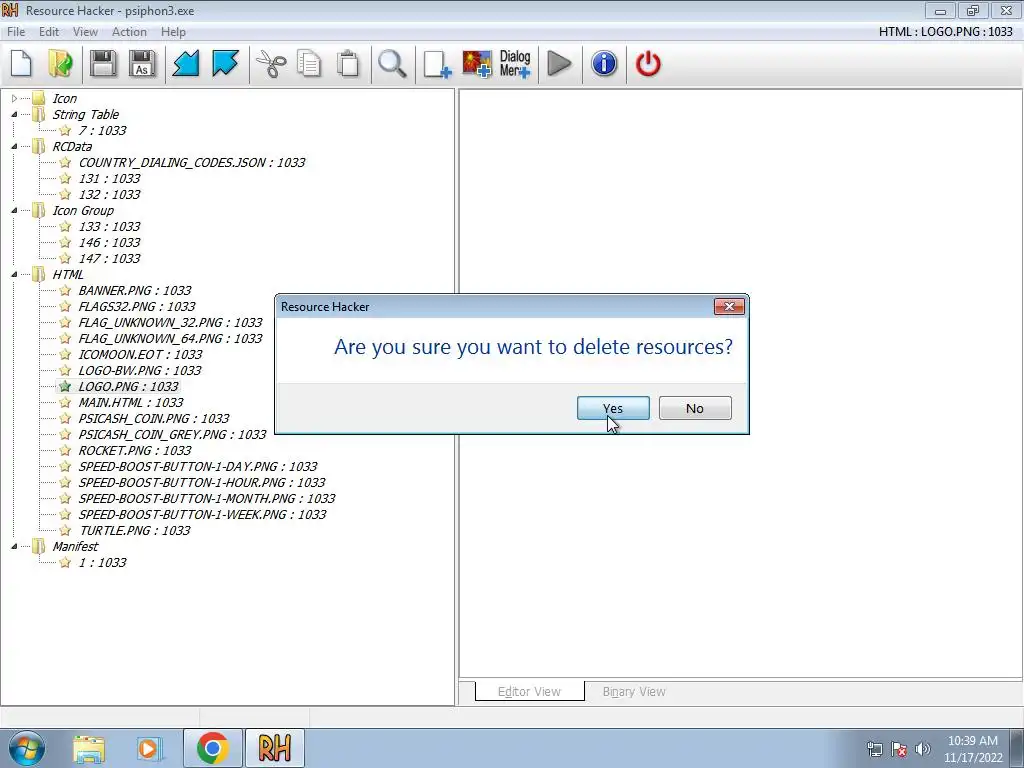Click the Cut scissors icon
The image size is (1024, 768).
pos(270,64)
